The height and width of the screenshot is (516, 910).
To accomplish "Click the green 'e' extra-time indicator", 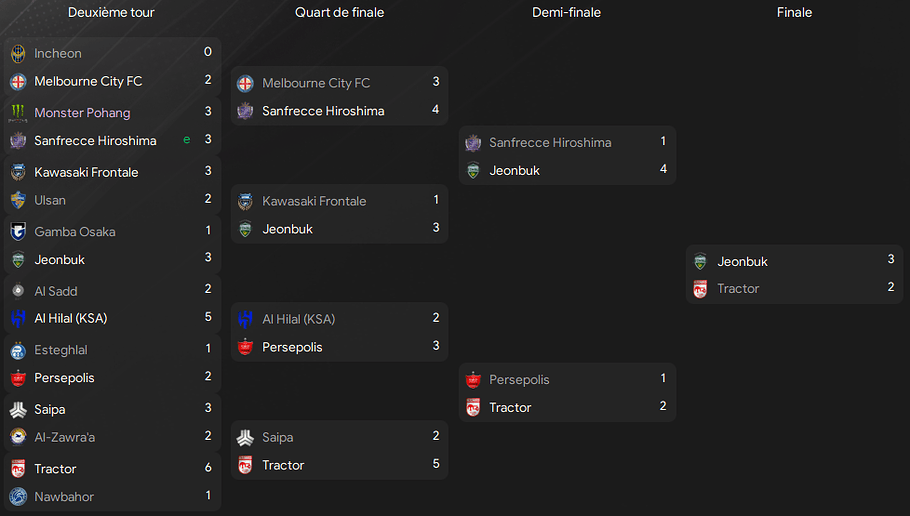I will [186, 141].
